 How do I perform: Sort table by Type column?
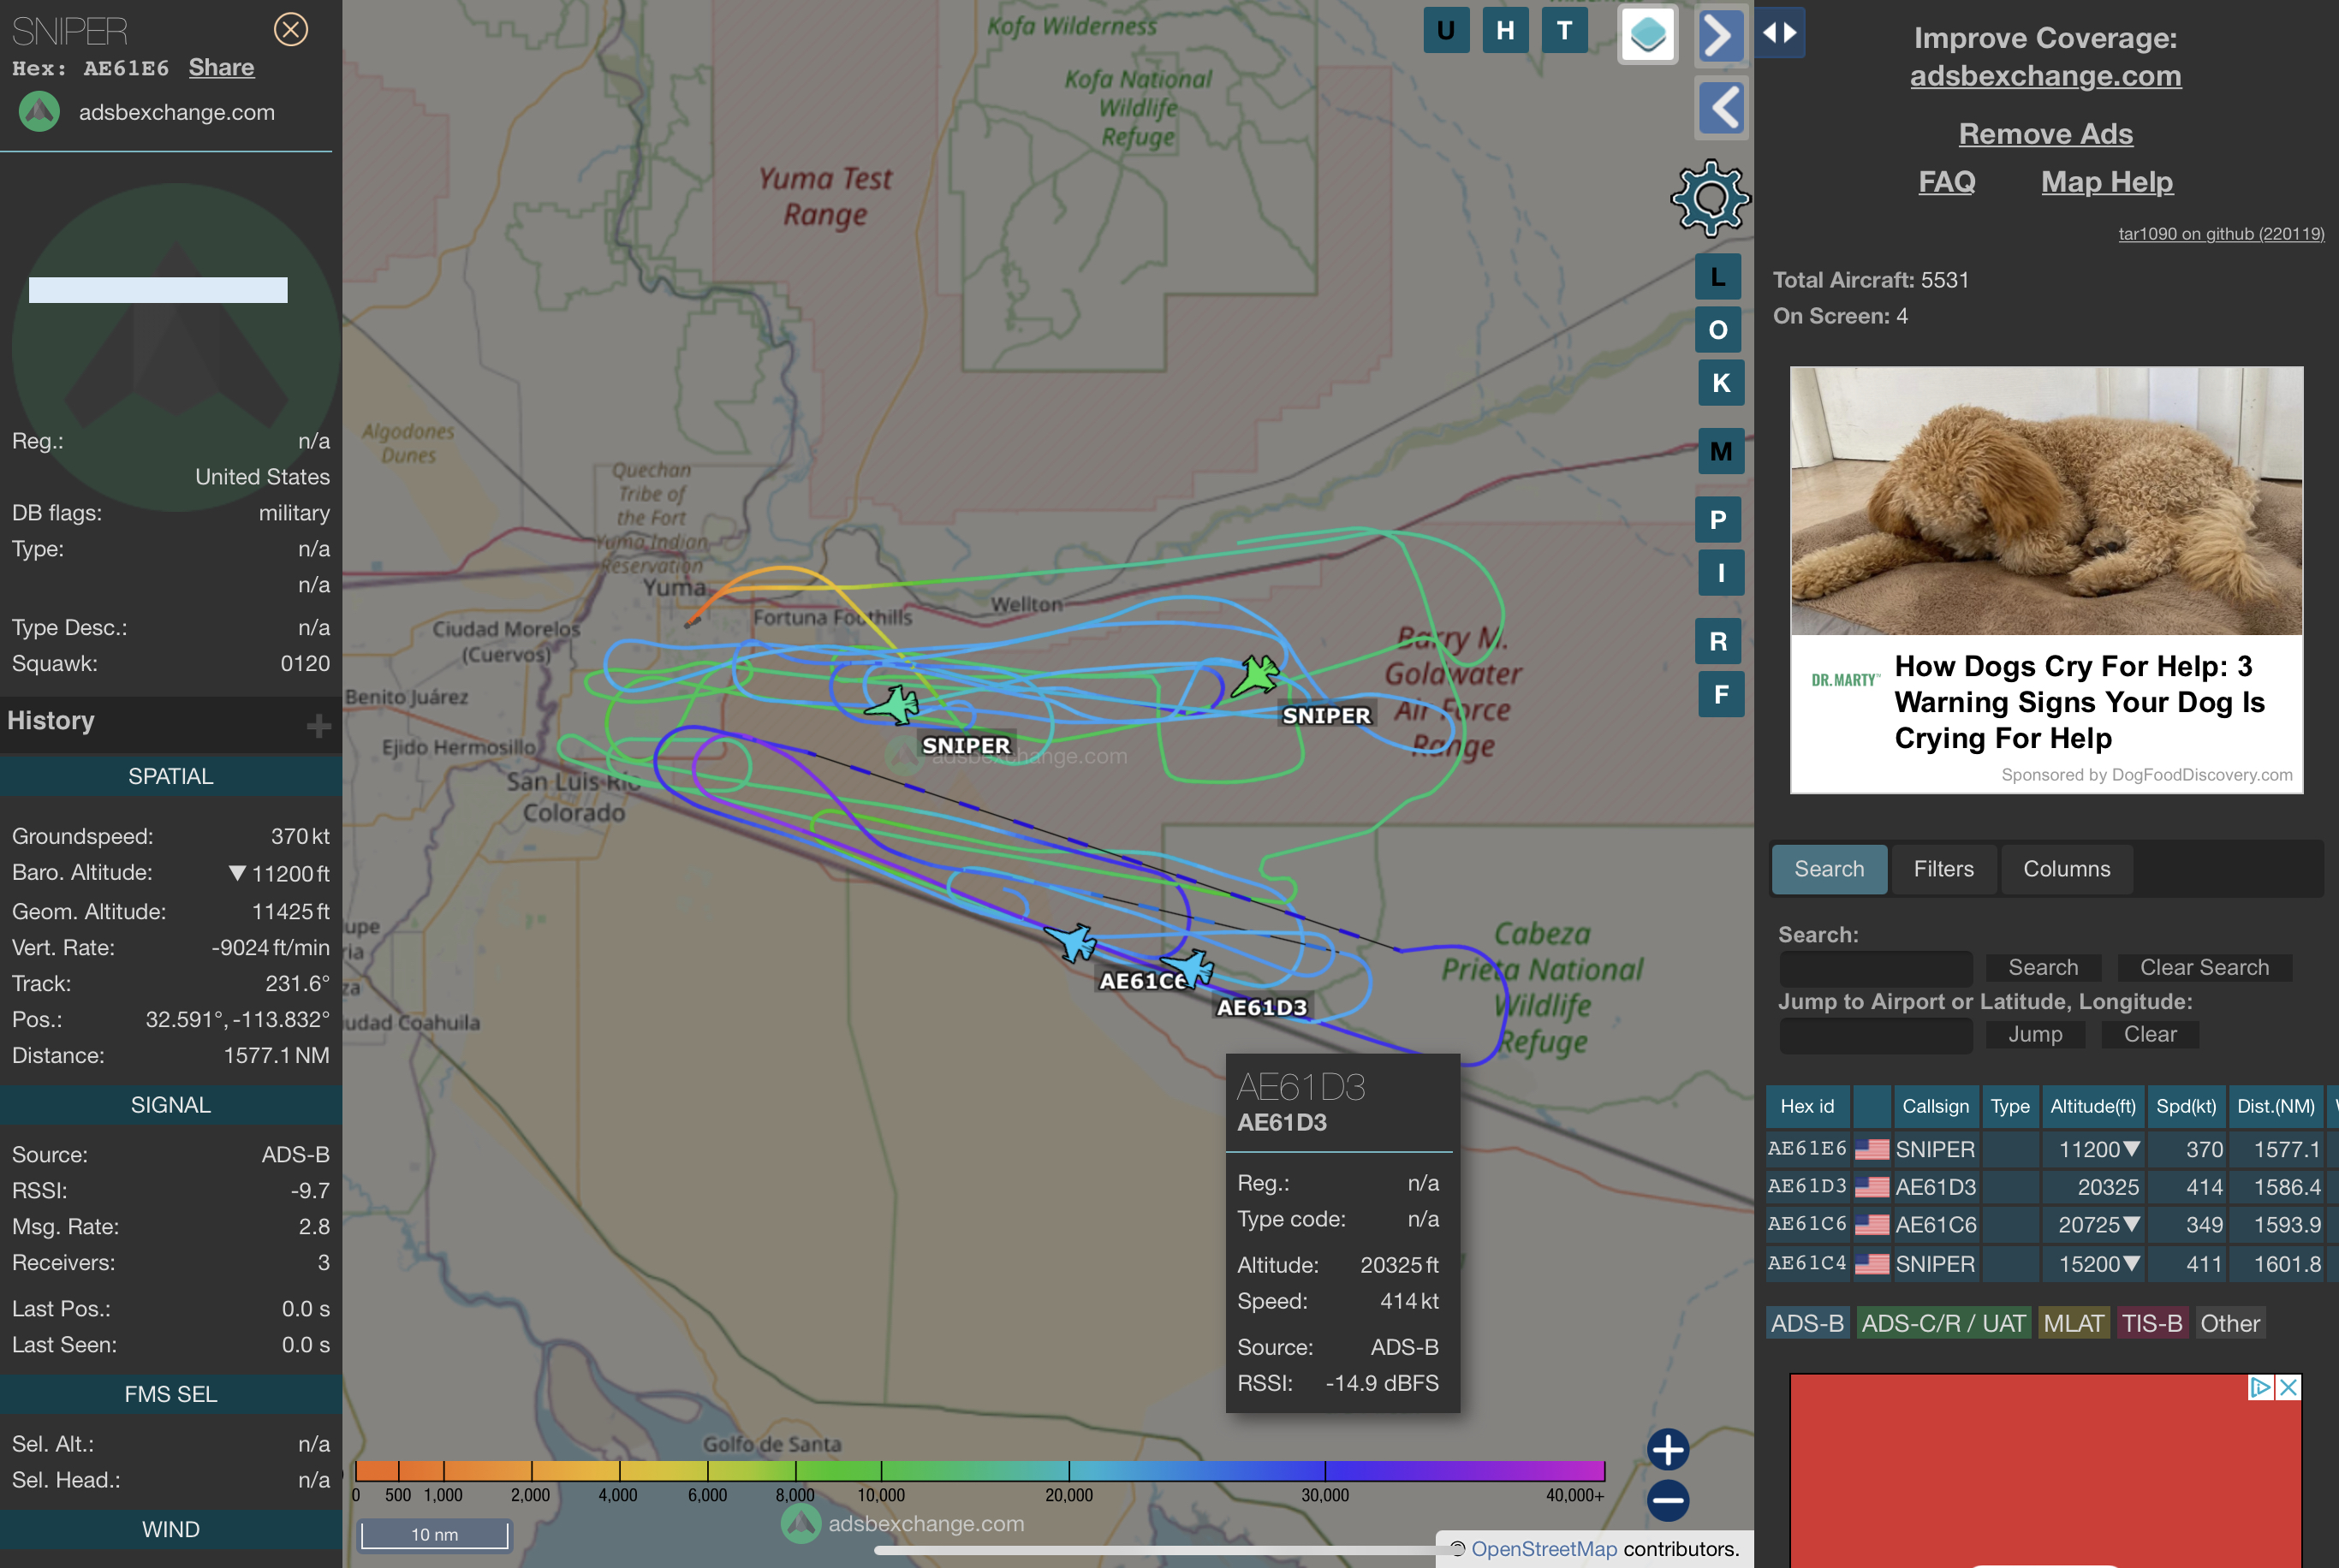[2010, 1106]
